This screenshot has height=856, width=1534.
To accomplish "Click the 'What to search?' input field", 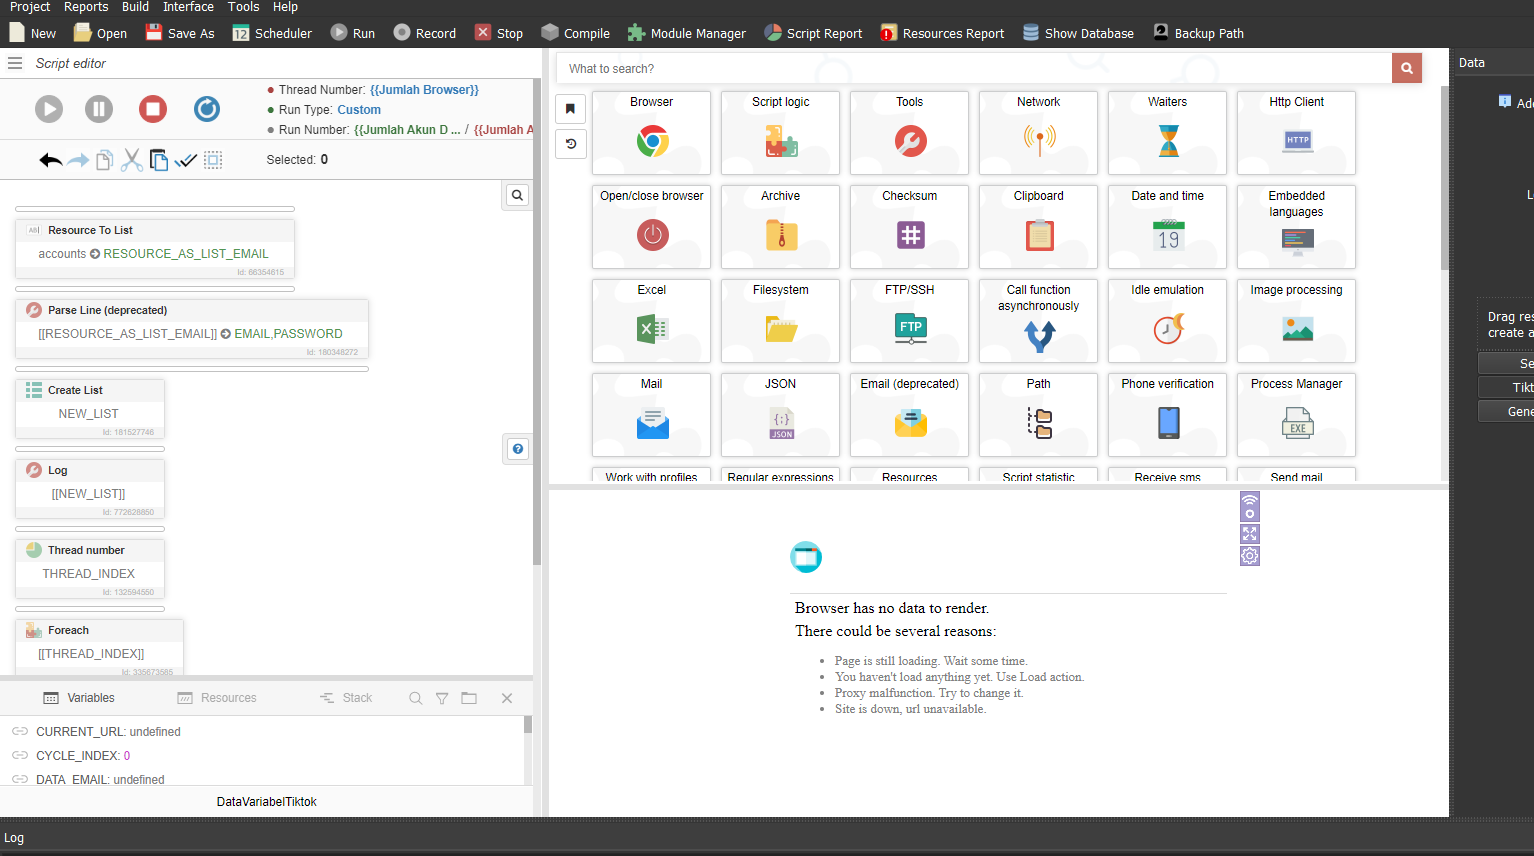I will 975,69.
